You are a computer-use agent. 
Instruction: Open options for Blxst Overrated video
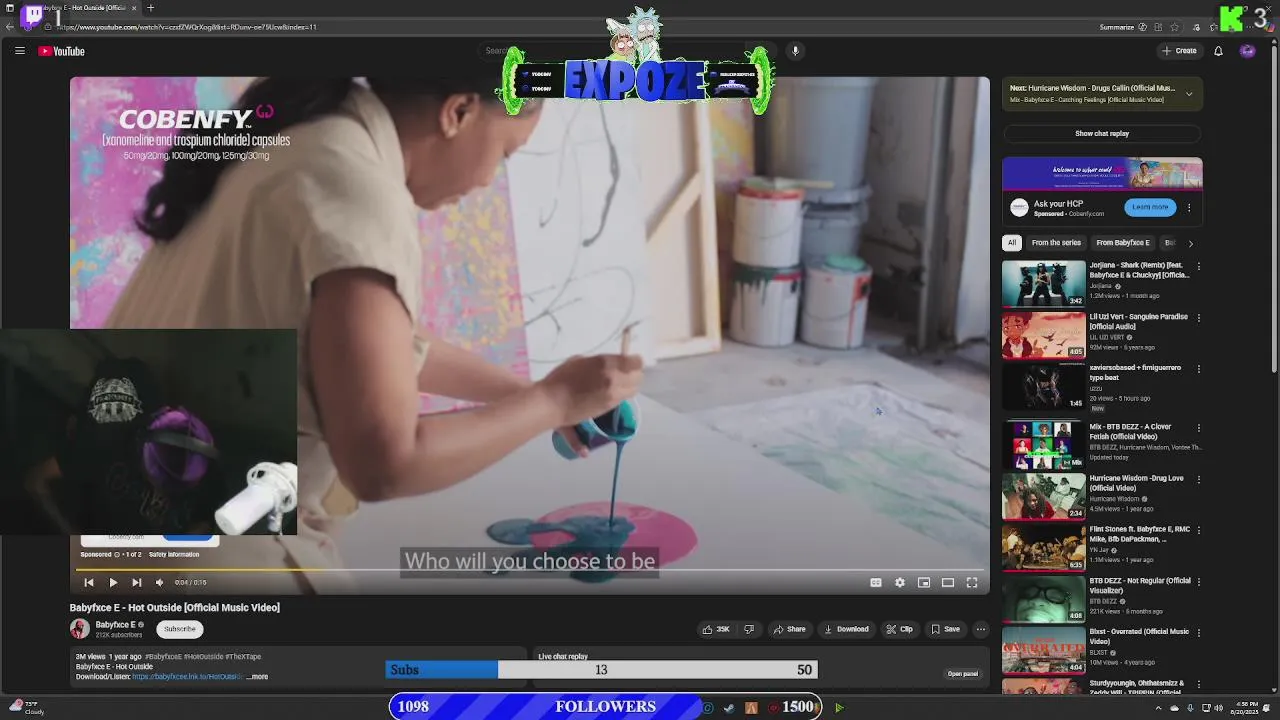click(x=1199, y=632)
